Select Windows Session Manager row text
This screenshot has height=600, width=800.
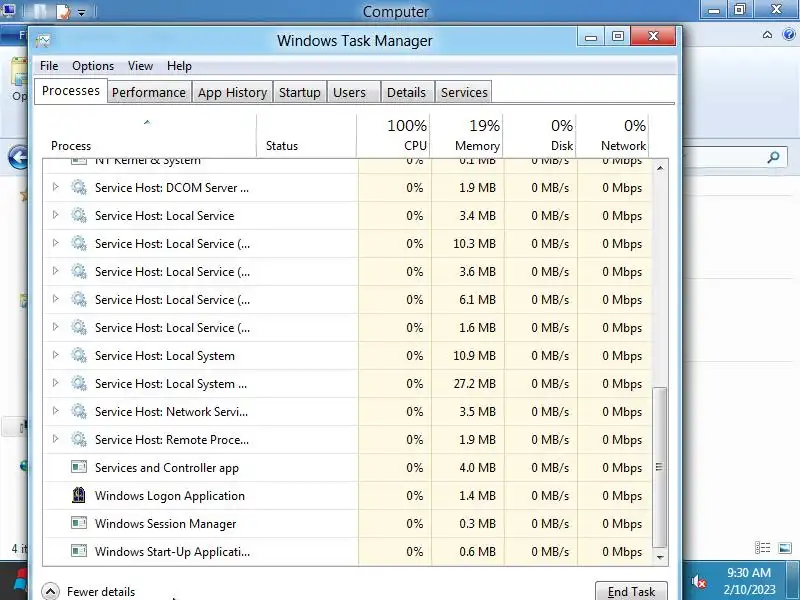click(x=165, y=524)
